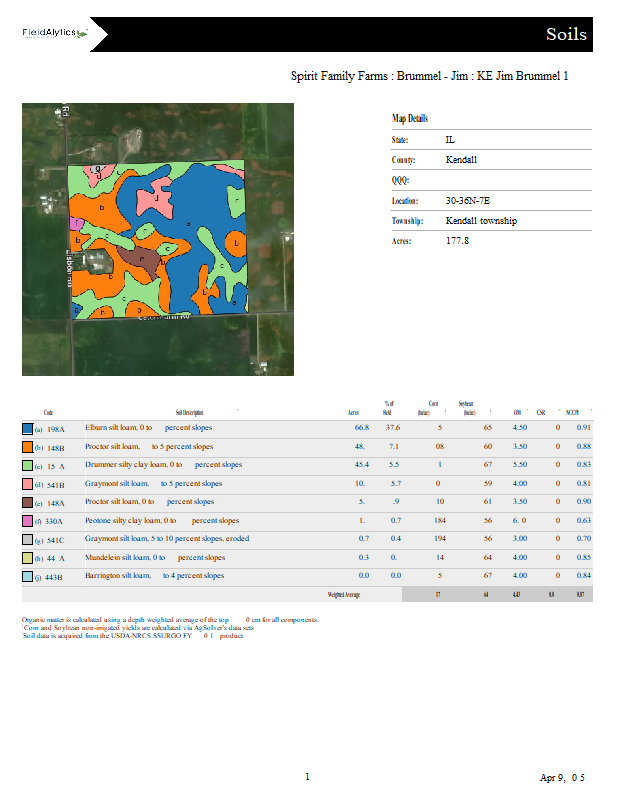618x800 pixels.
Task: Click the Kendall township value
Action: 481,221
